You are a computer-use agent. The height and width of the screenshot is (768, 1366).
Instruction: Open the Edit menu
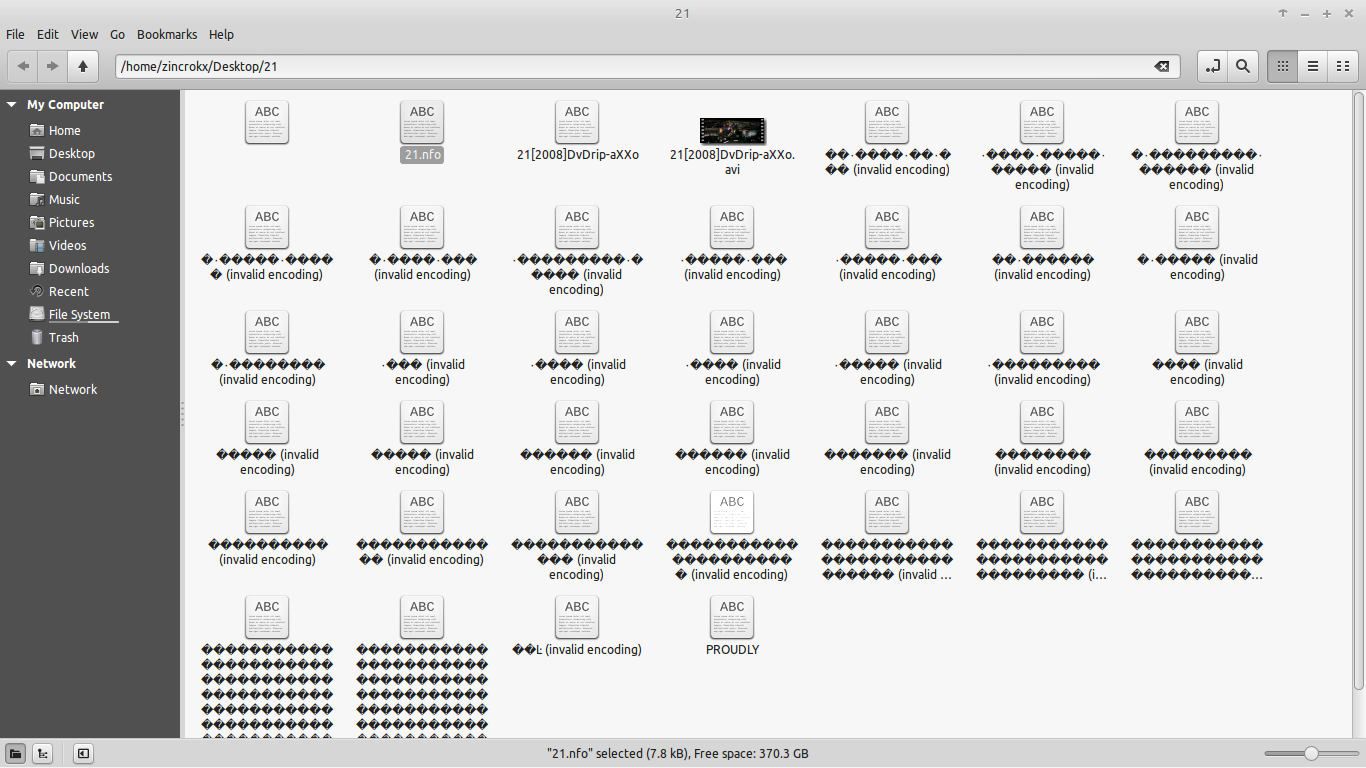(48, 34)
